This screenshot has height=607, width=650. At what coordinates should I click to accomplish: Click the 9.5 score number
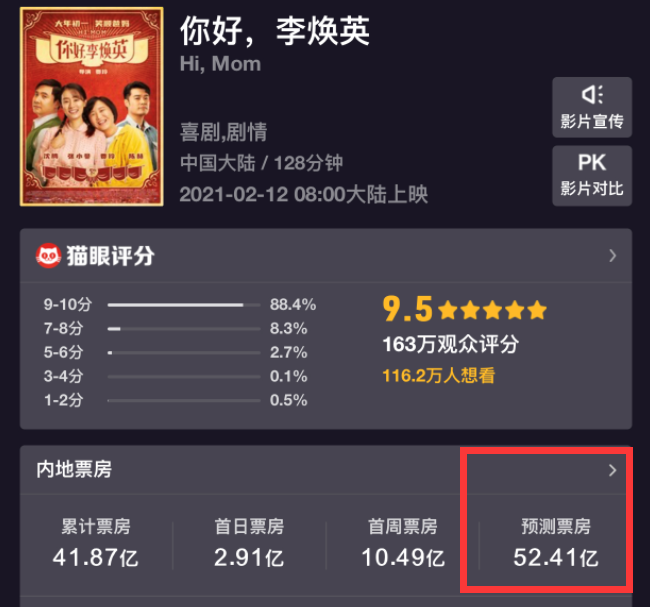[407, 309]
